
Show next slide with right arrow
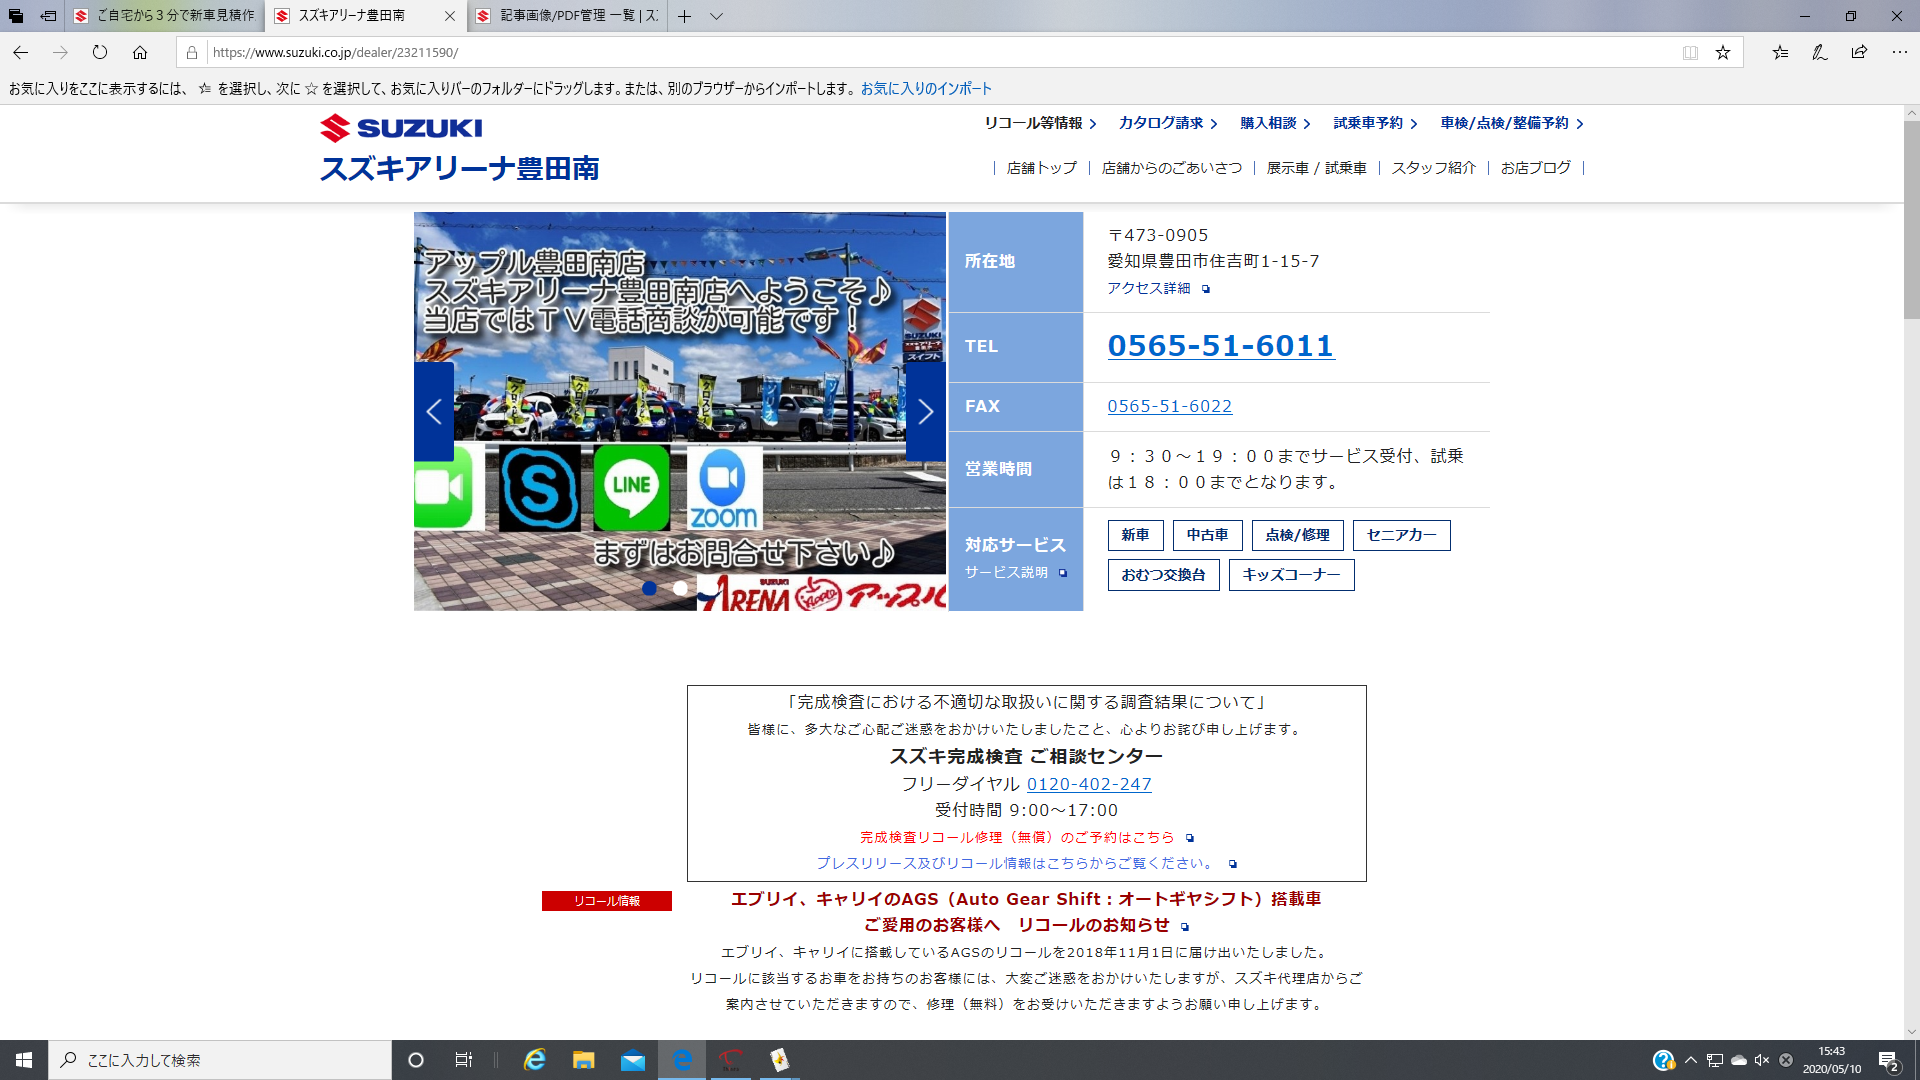click(925, 411)
